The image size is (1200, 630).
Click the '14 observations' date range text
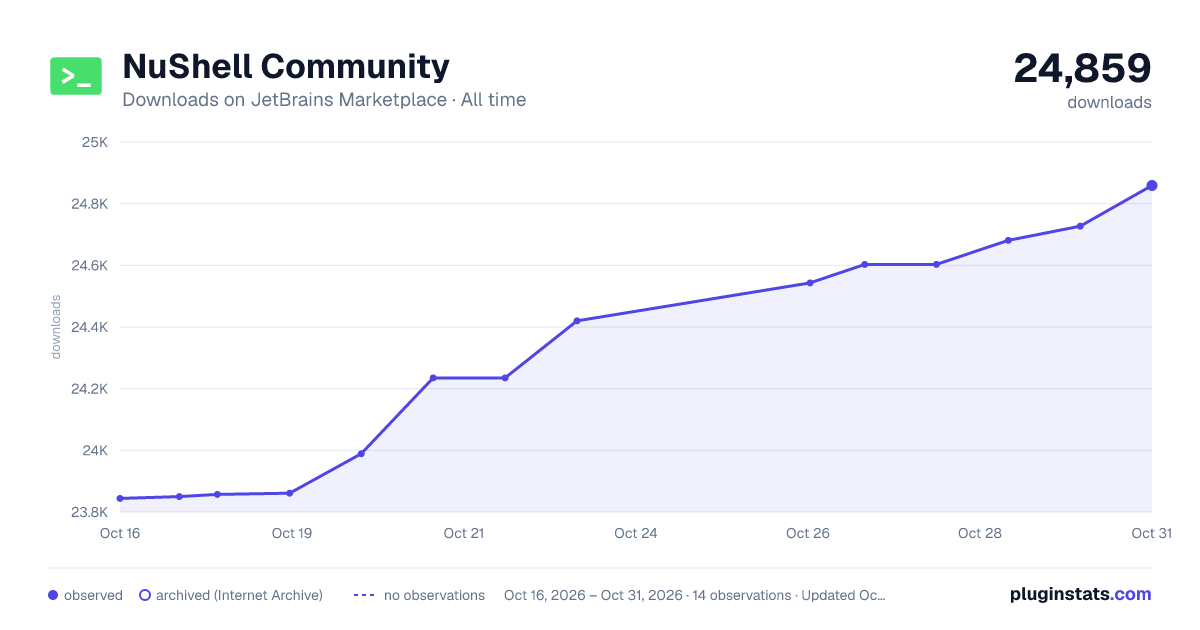pos(695,595)
